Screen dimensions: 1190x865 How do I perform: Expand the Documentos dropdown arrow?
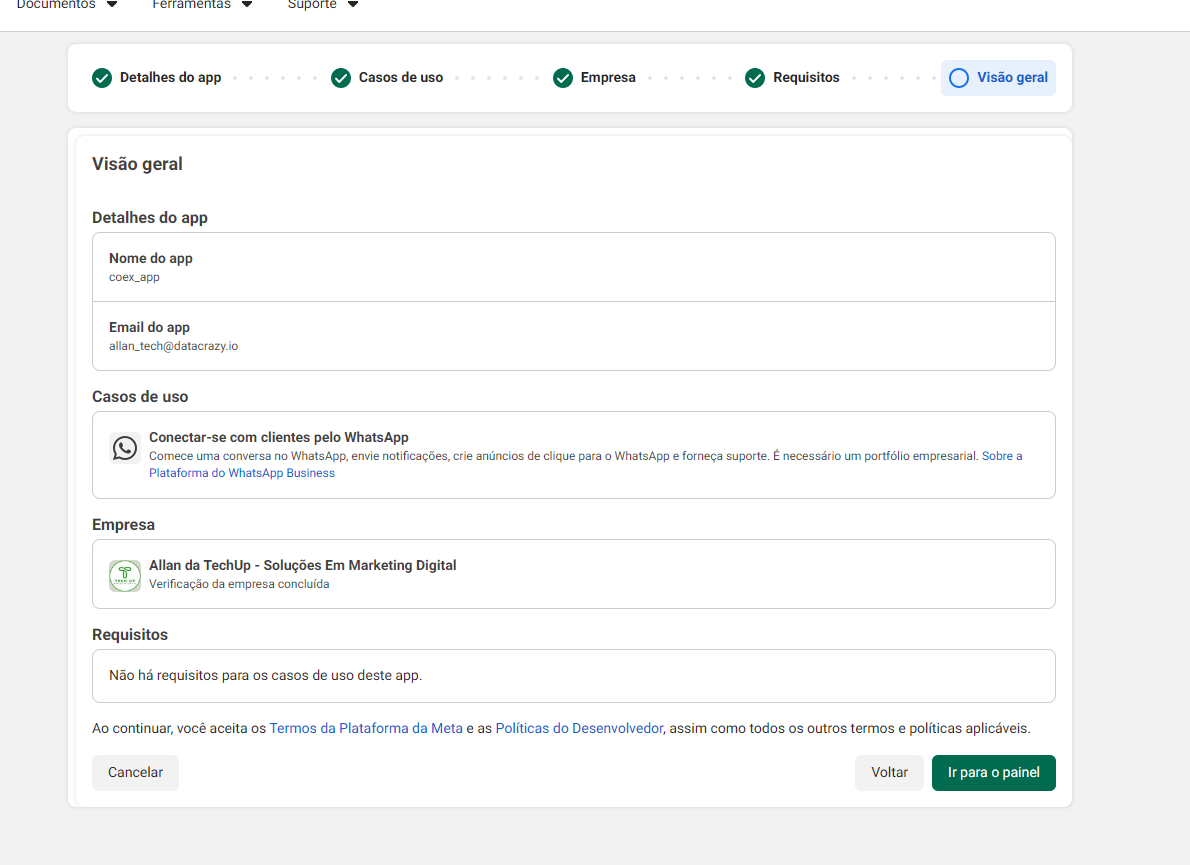[x=112, y=5]
